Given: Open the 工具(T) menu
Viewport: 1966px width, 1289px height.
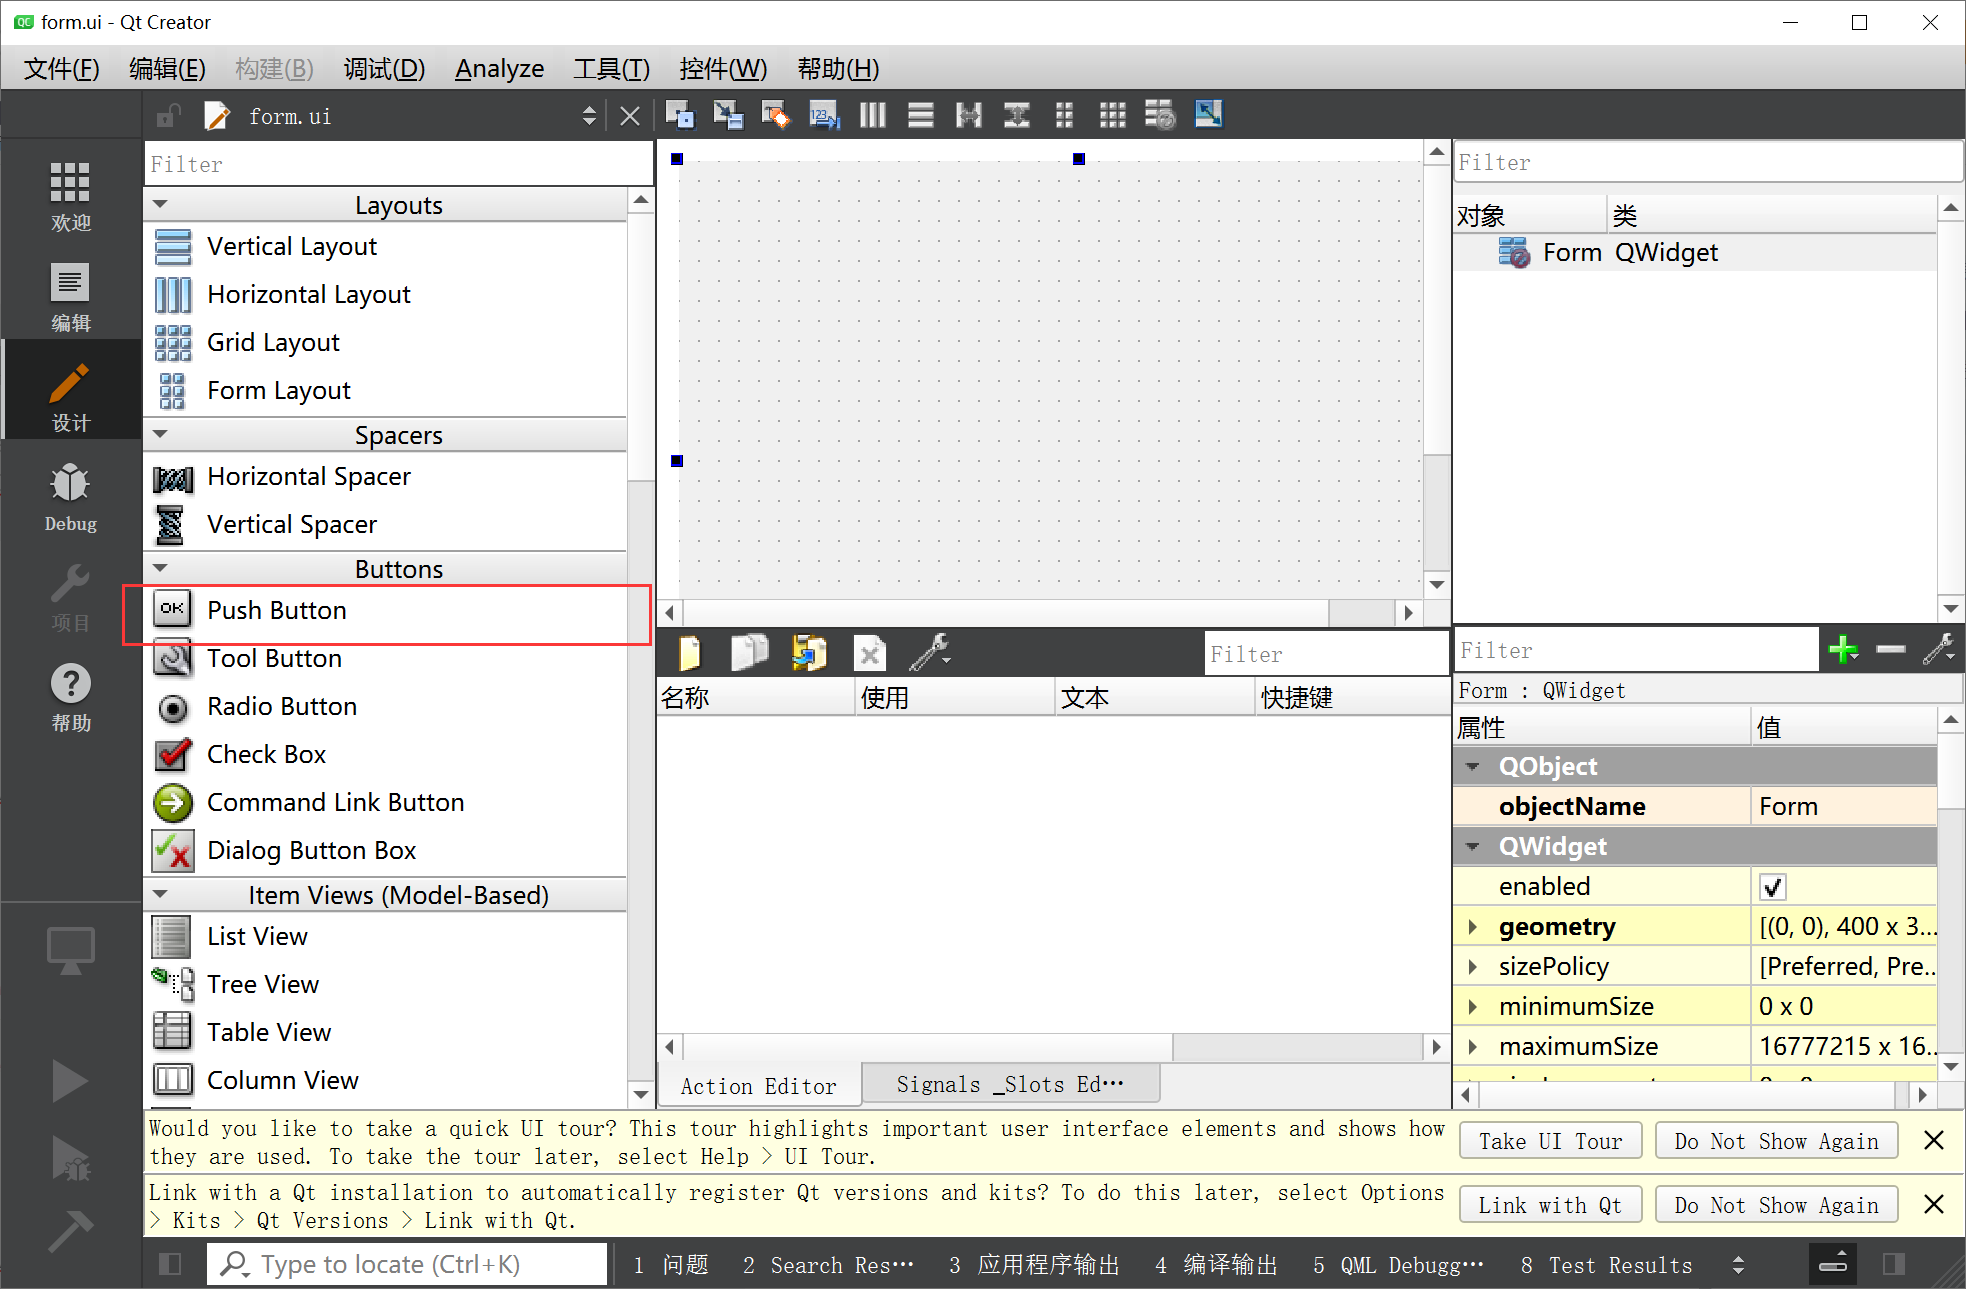Looking at the screenshot, I should click(x=610, y=68).
